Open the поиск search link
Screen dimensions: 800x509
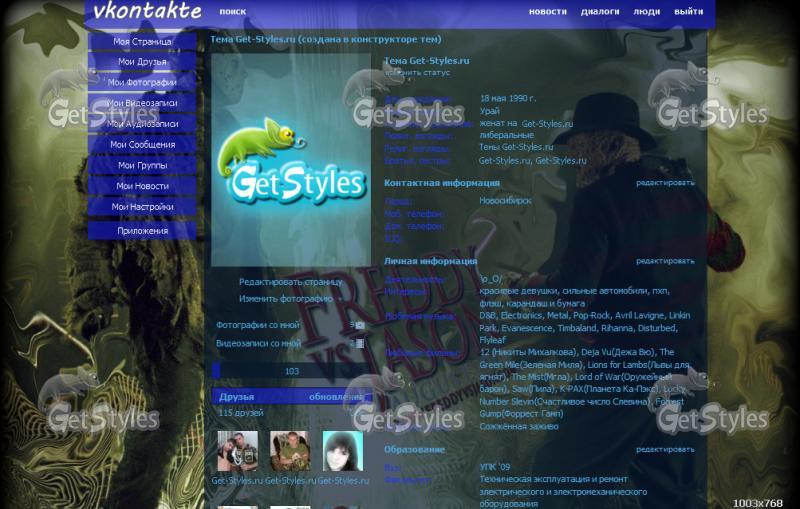[233, 11]
